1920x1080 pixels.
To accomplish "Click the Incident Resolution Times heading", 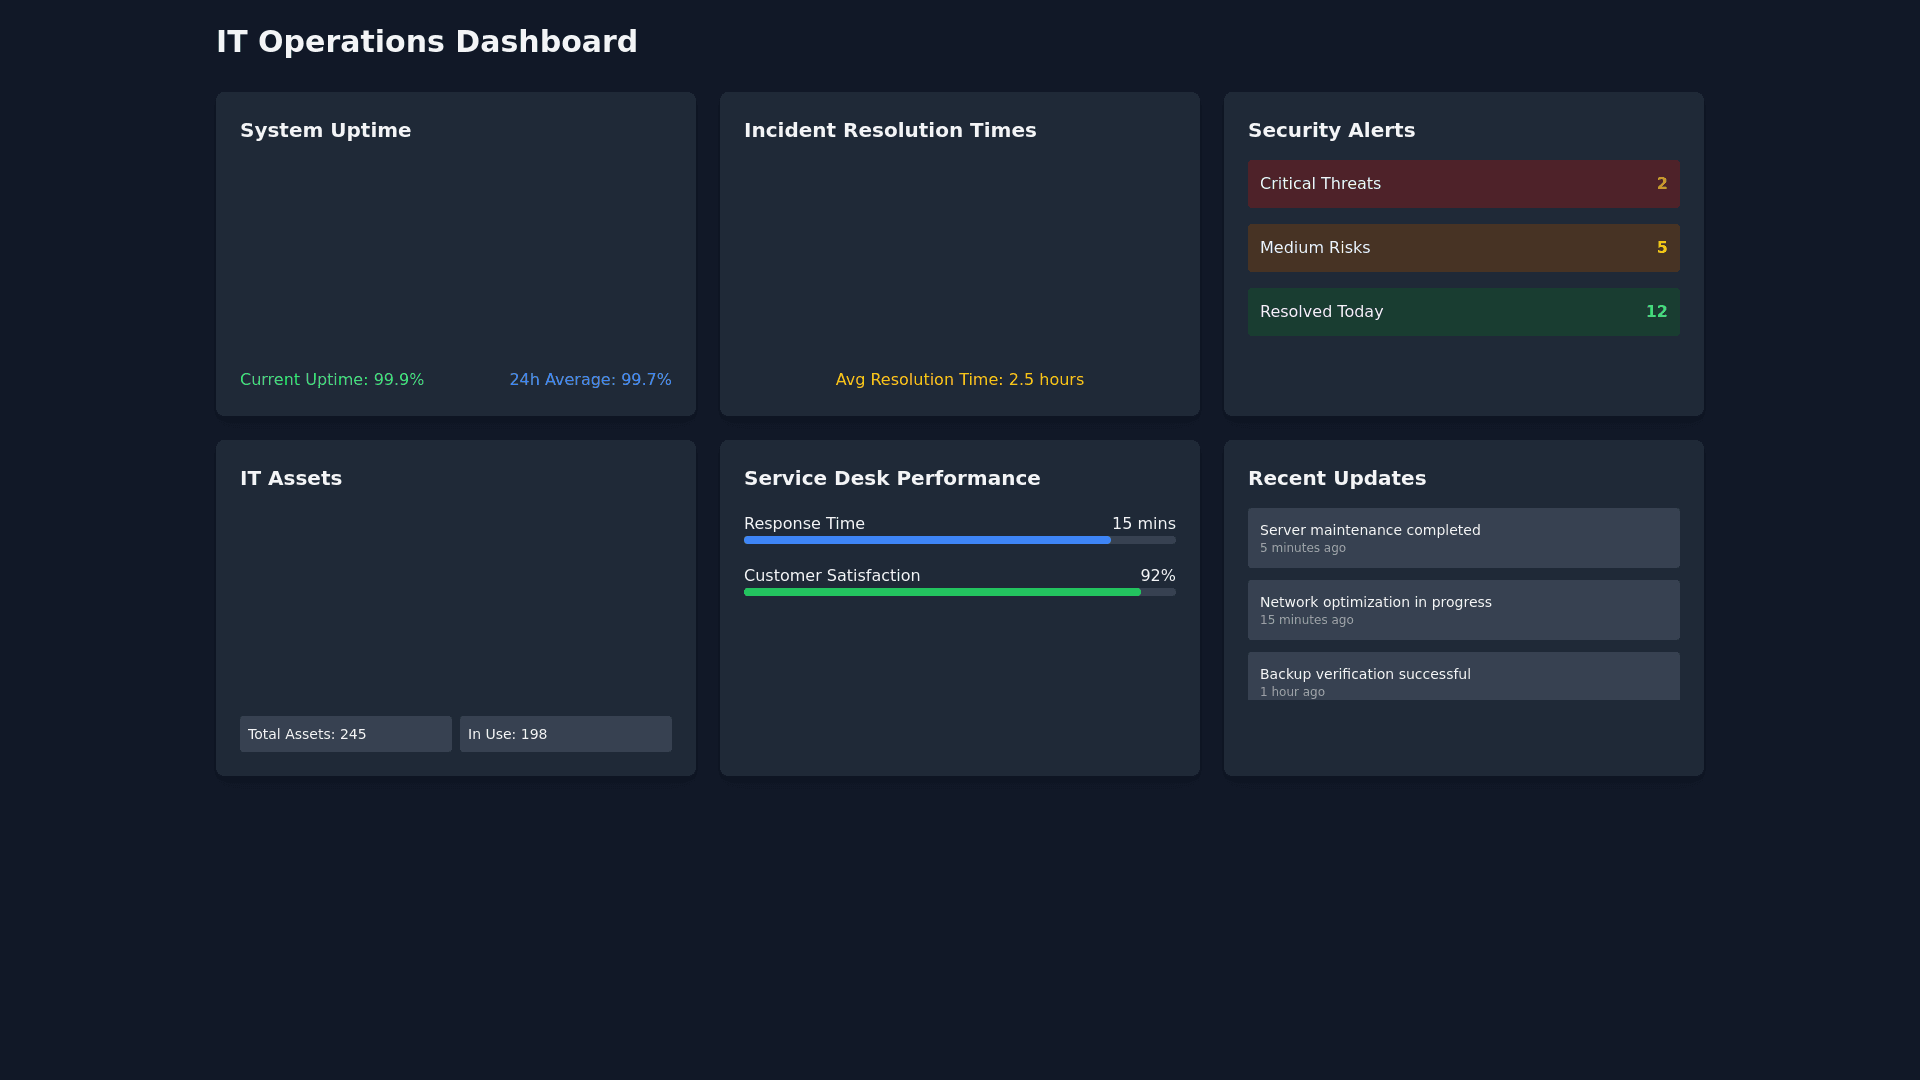I will pos(889,131).
